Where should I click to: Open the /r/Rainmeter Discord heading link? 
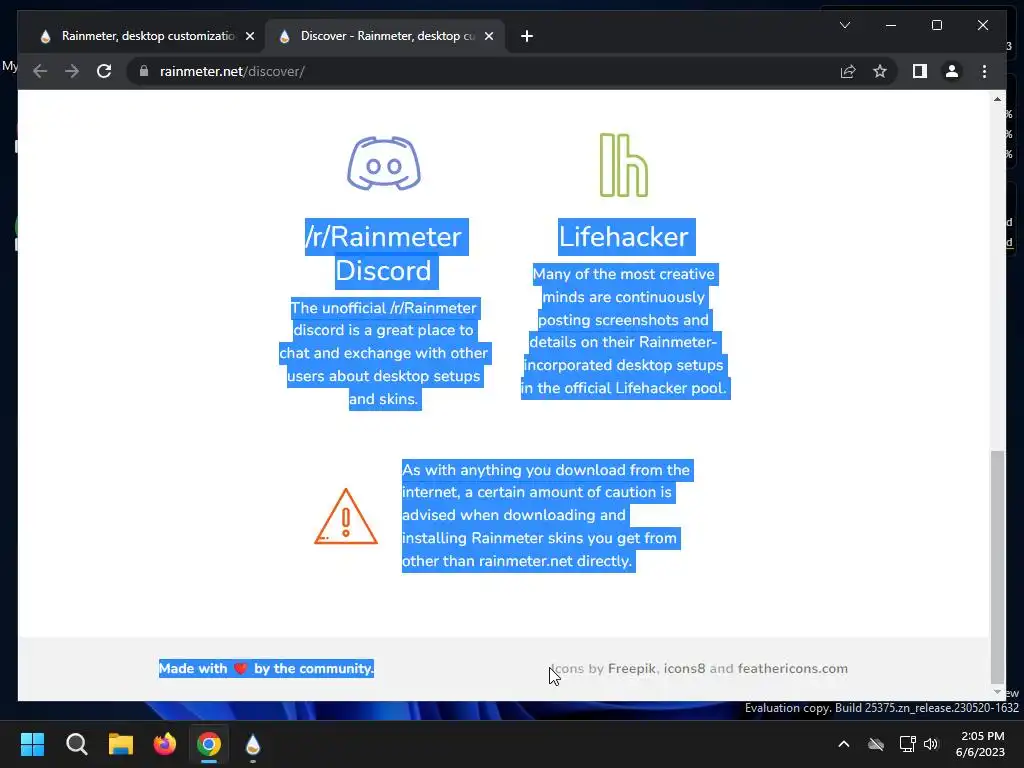[x=386, y=253]
